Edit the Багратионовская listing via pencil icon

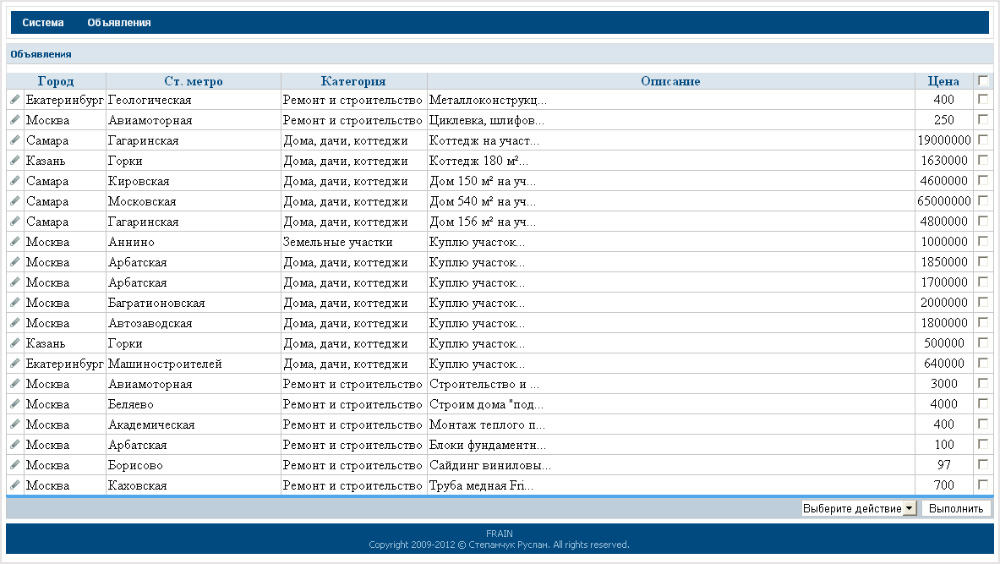coord(15,303)
